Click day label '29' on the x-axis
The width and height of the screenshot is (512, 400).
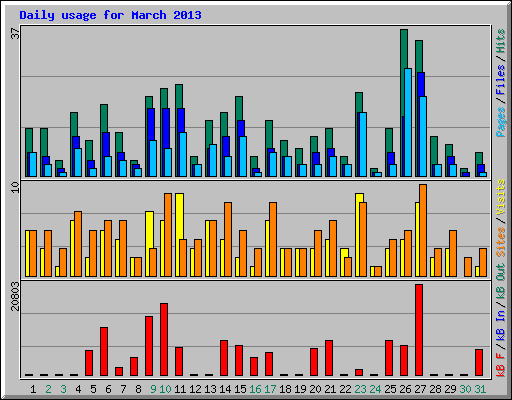[450, 389]
